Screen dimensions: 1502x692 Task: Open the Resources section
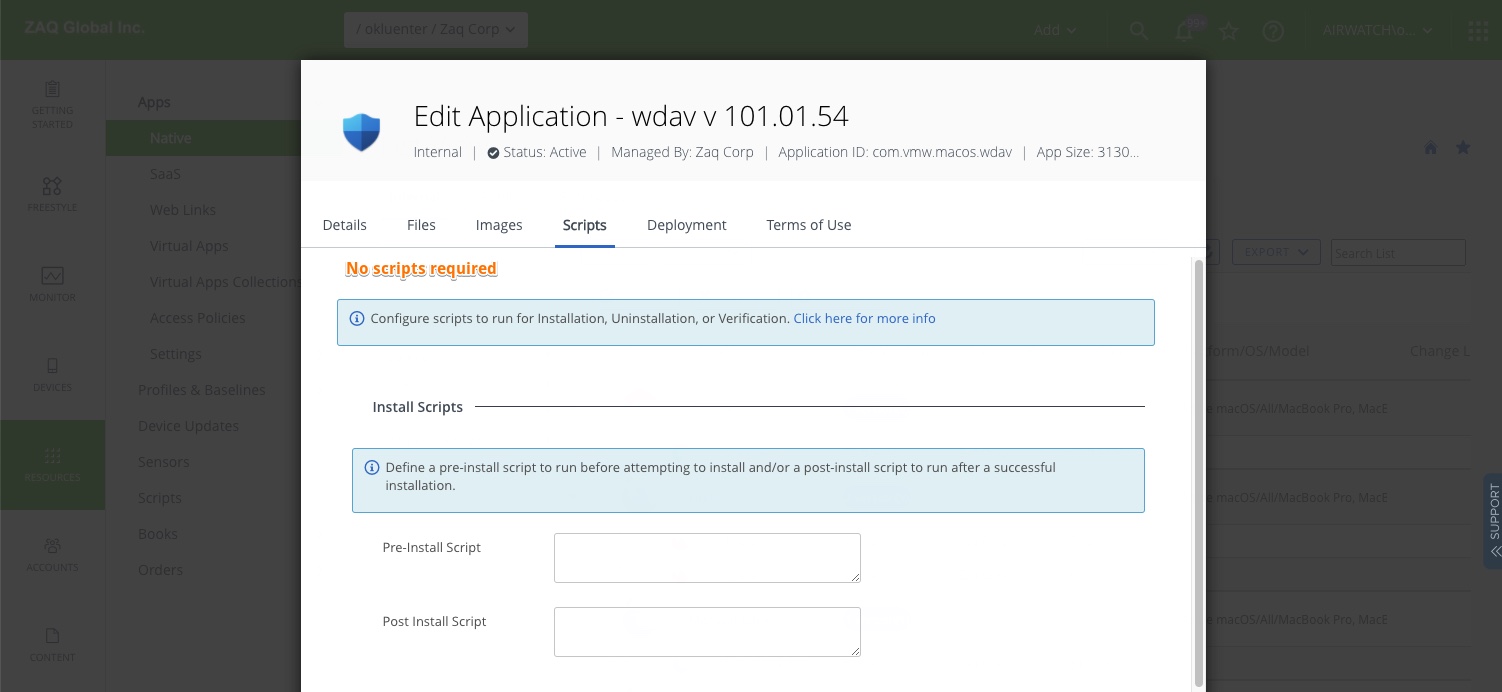tap(52, 463)
